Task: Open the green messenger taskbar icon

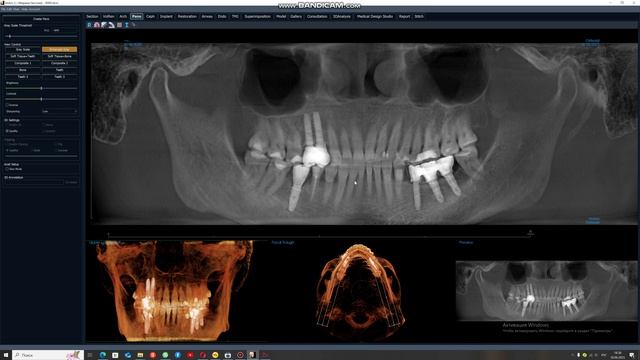Action: [x=165, y=355]
